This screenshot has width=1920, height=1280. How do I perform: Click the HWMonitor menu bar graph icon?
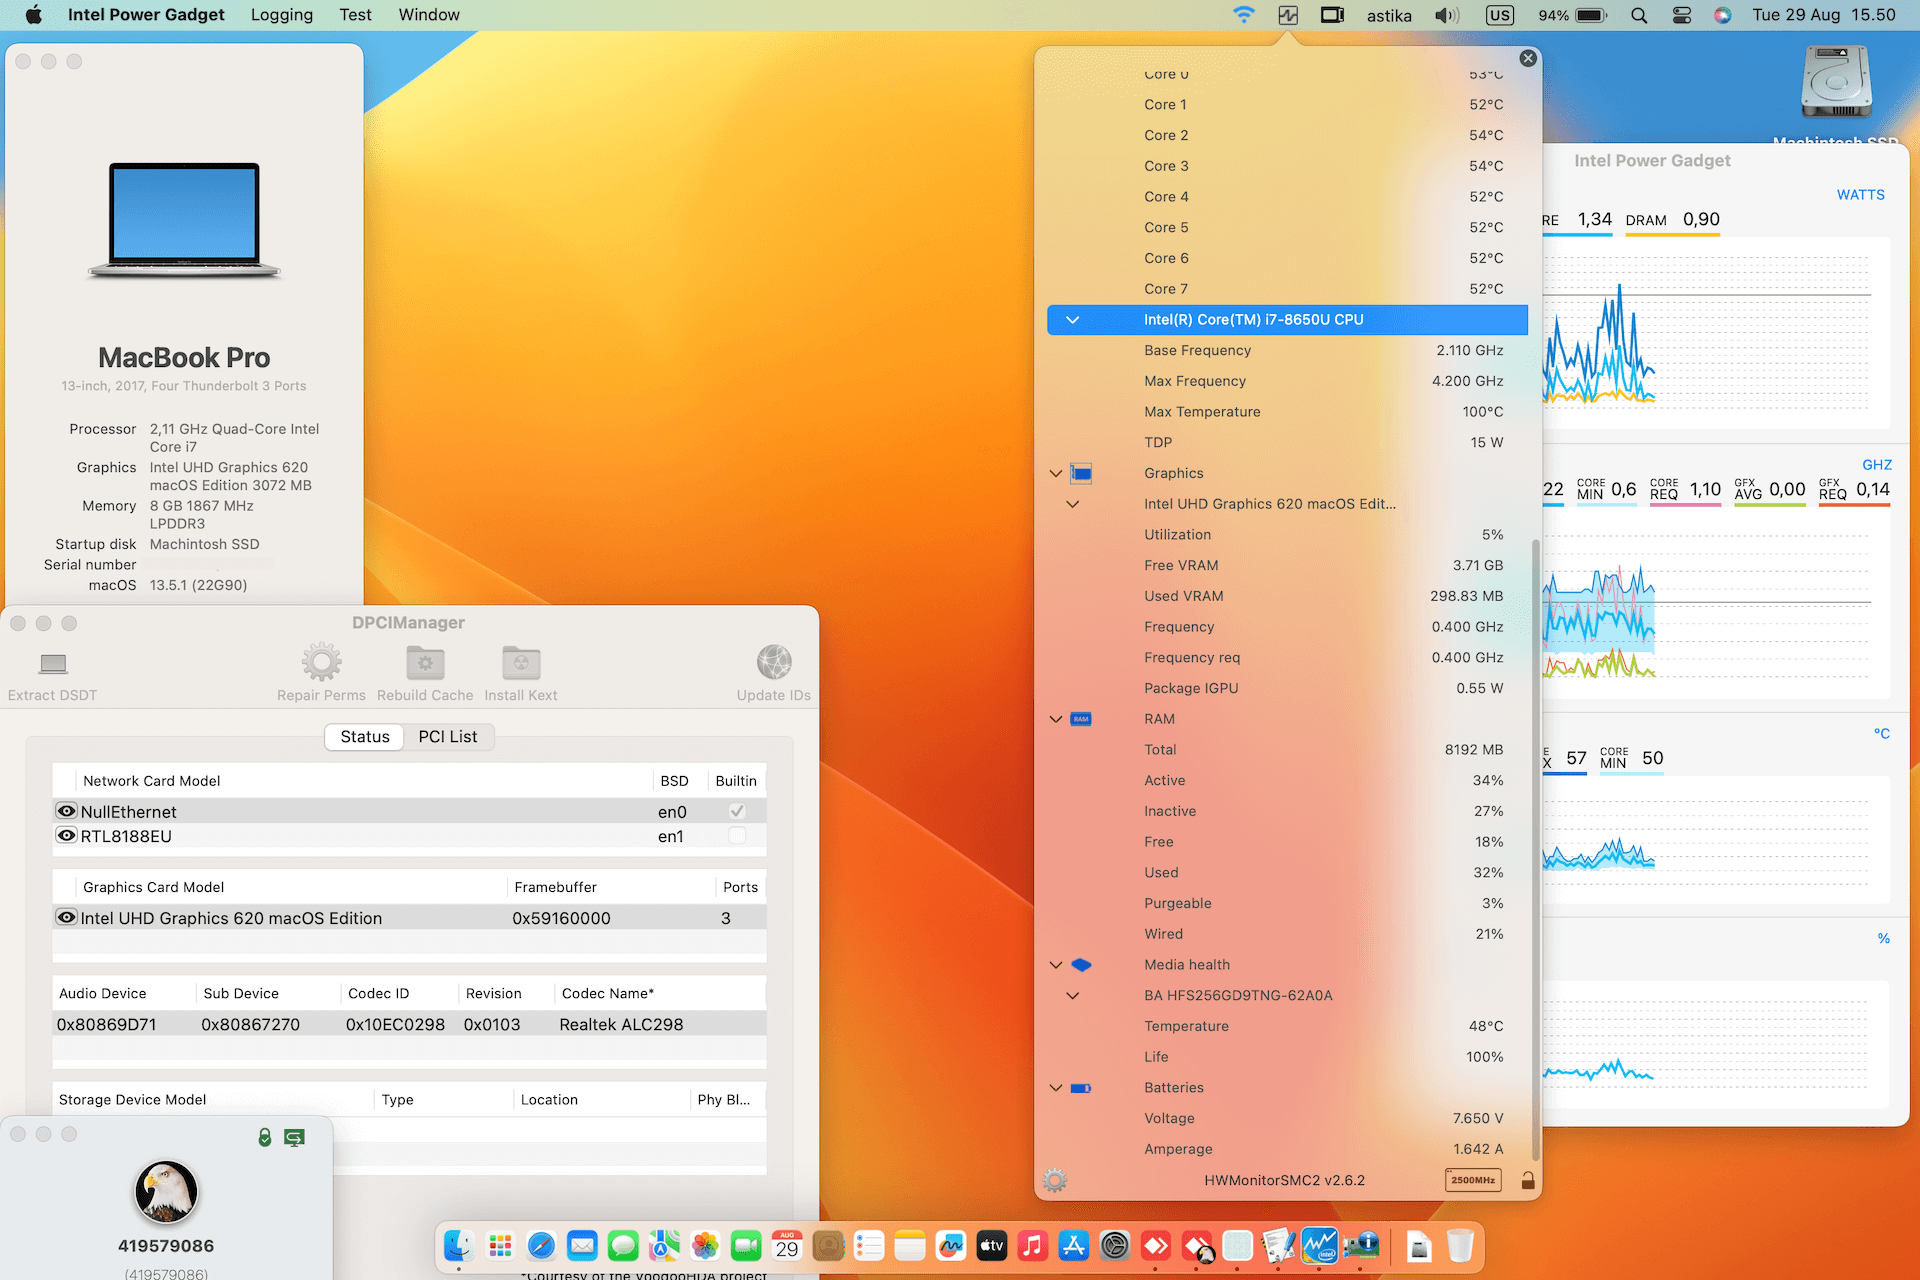click(1288, 15)
